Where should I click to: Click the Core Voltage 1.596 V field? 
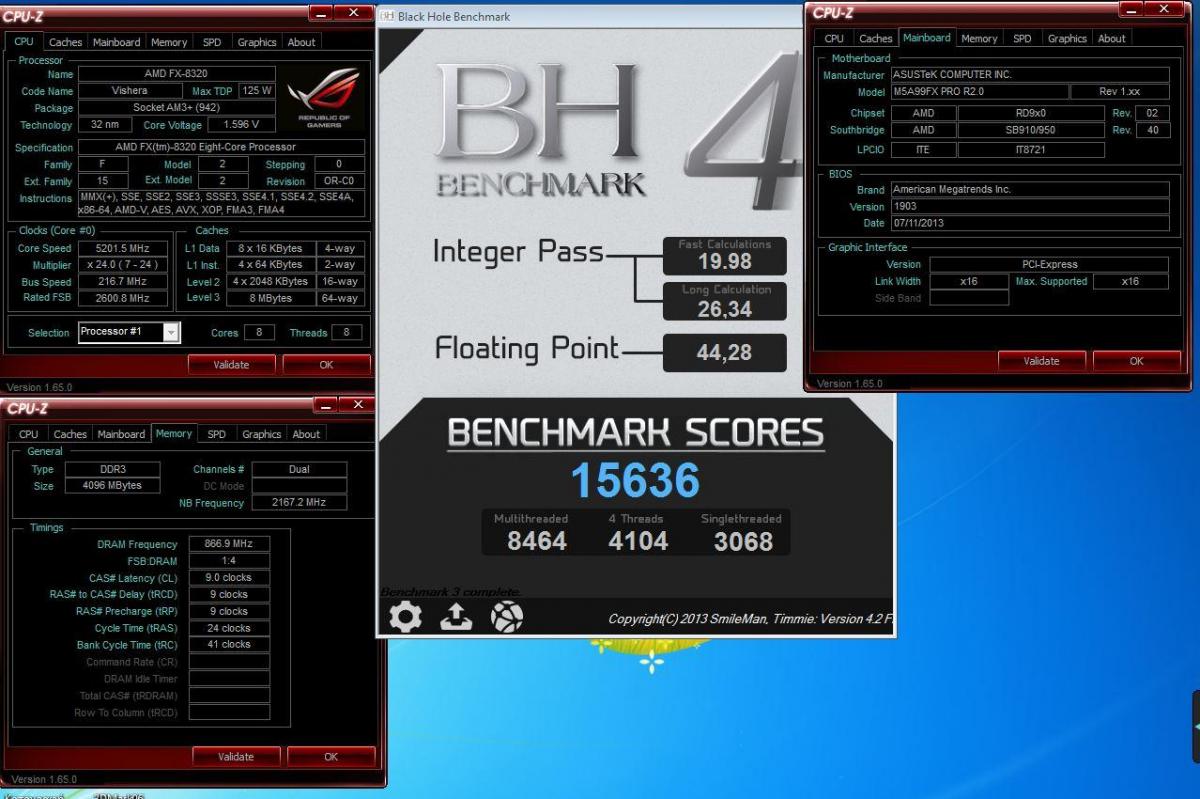point(240,125)
